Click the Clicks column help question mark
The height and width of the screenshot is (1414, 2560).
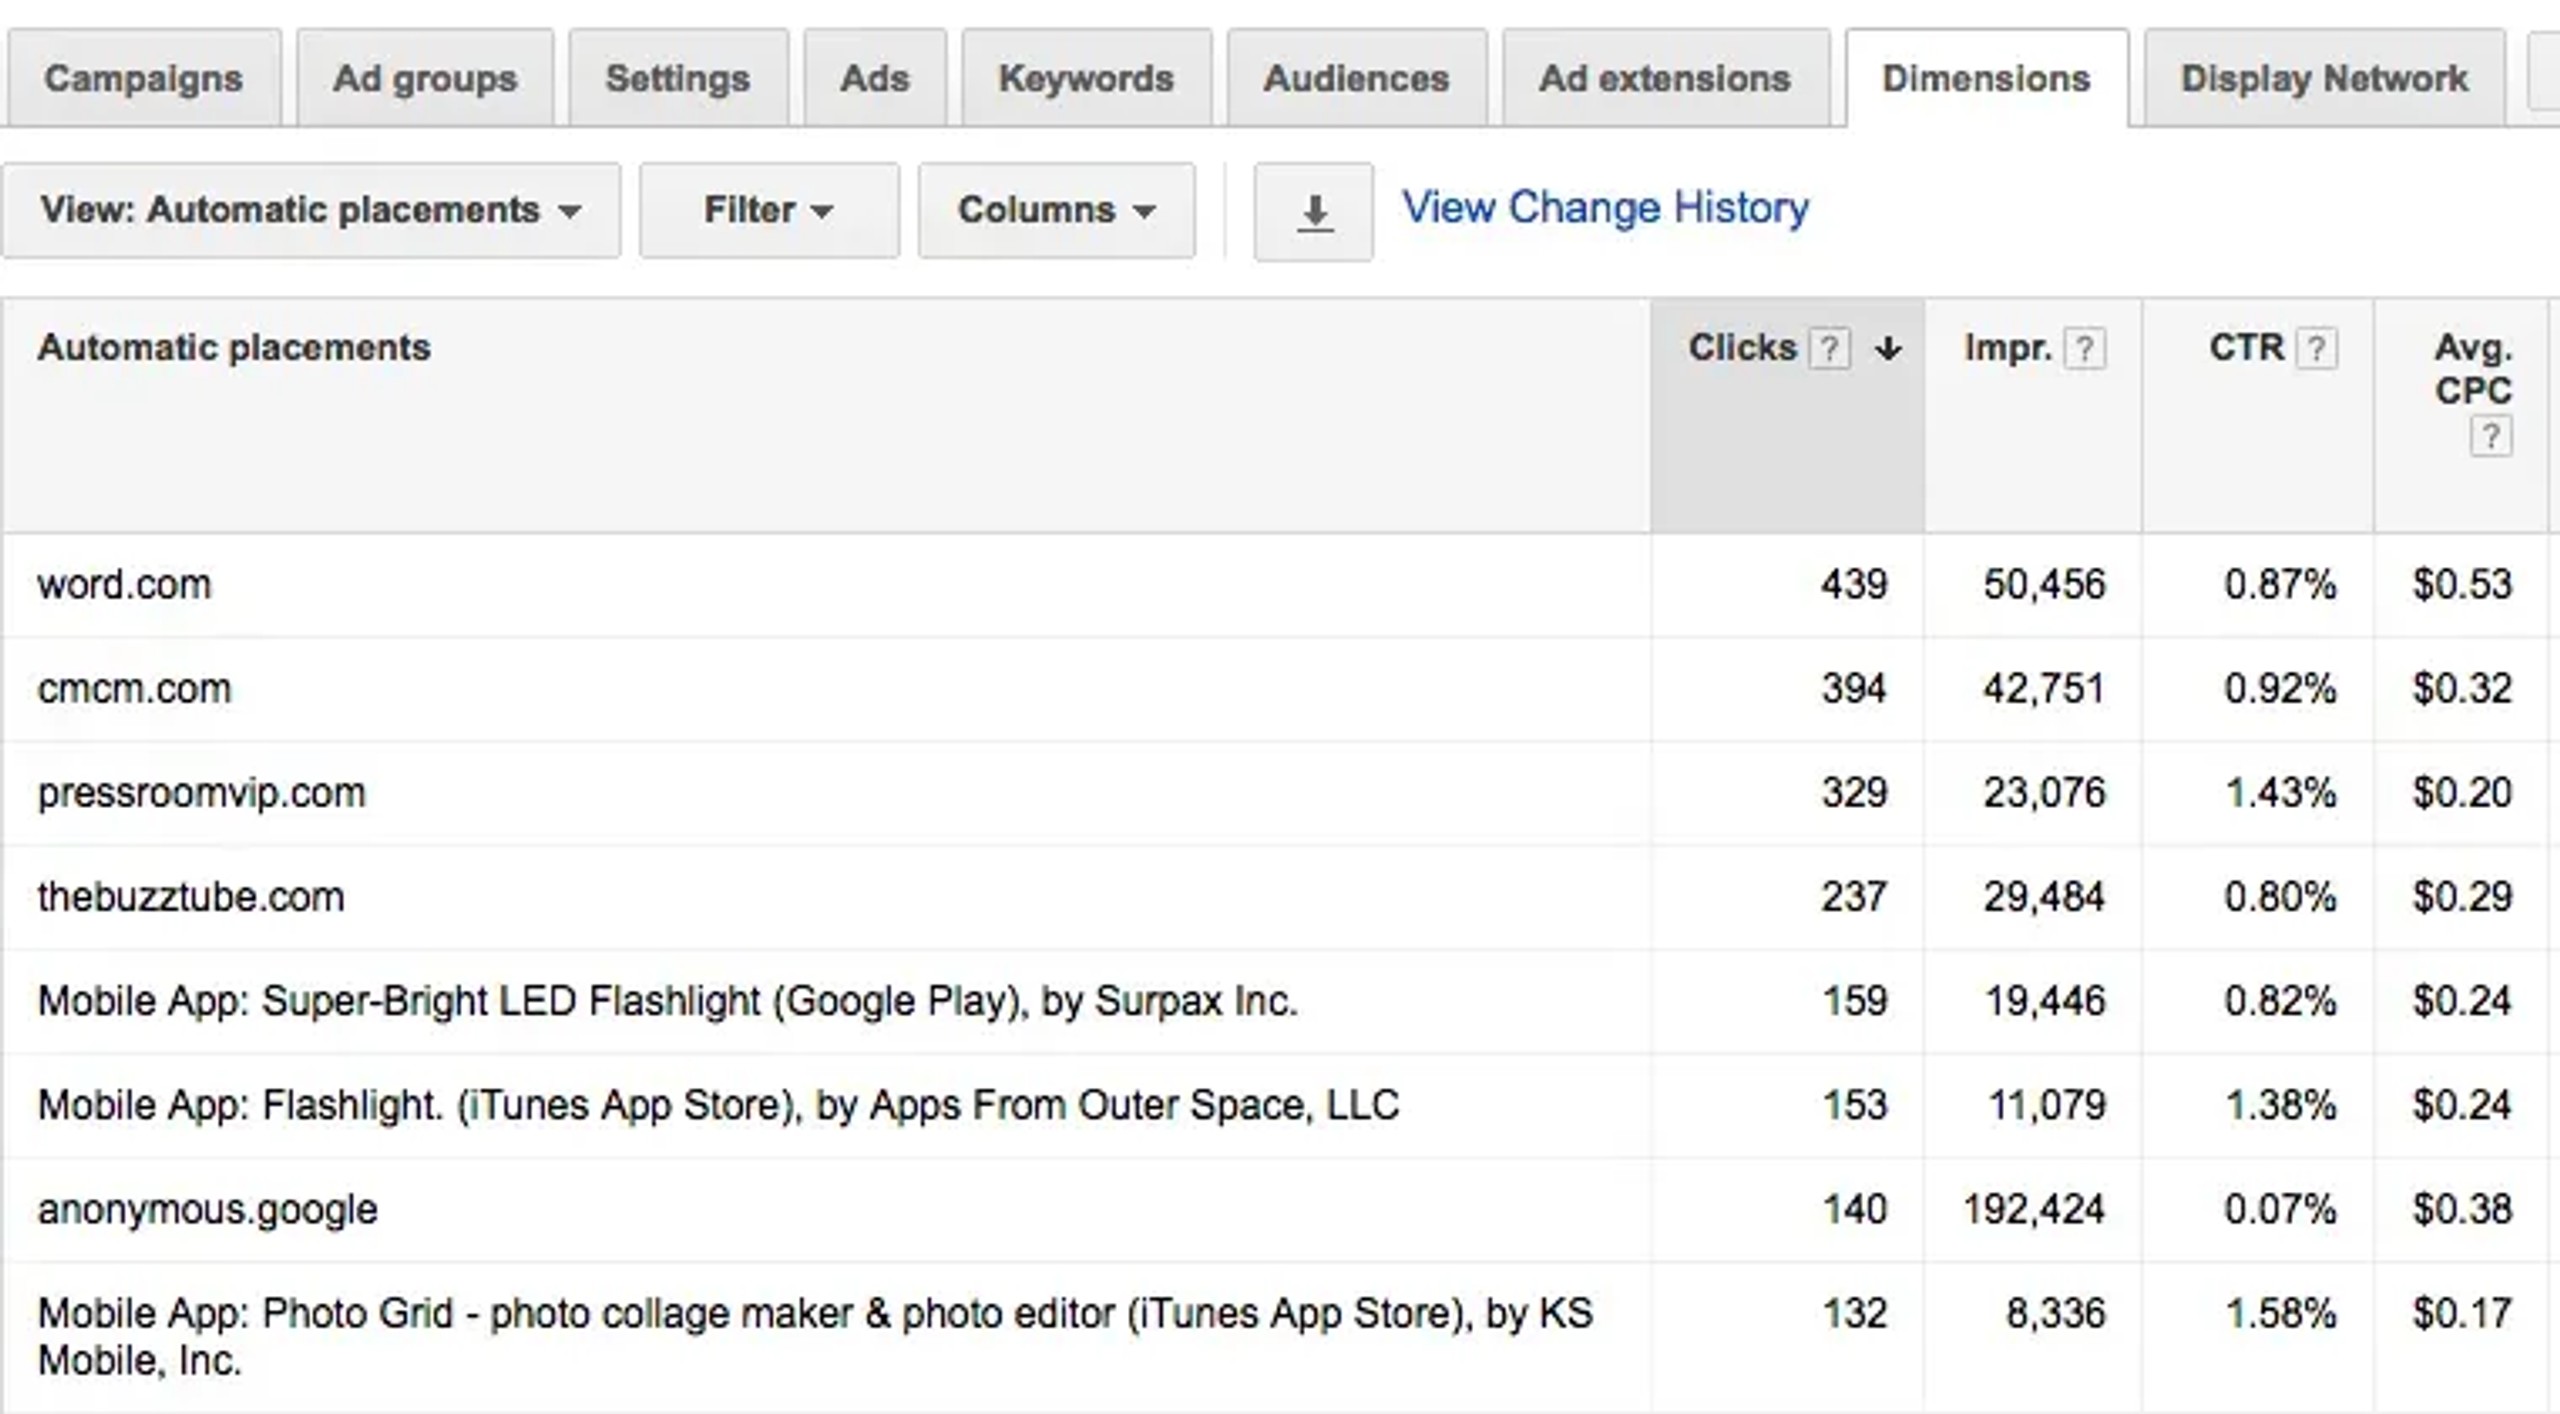[x=1829, y=349]
